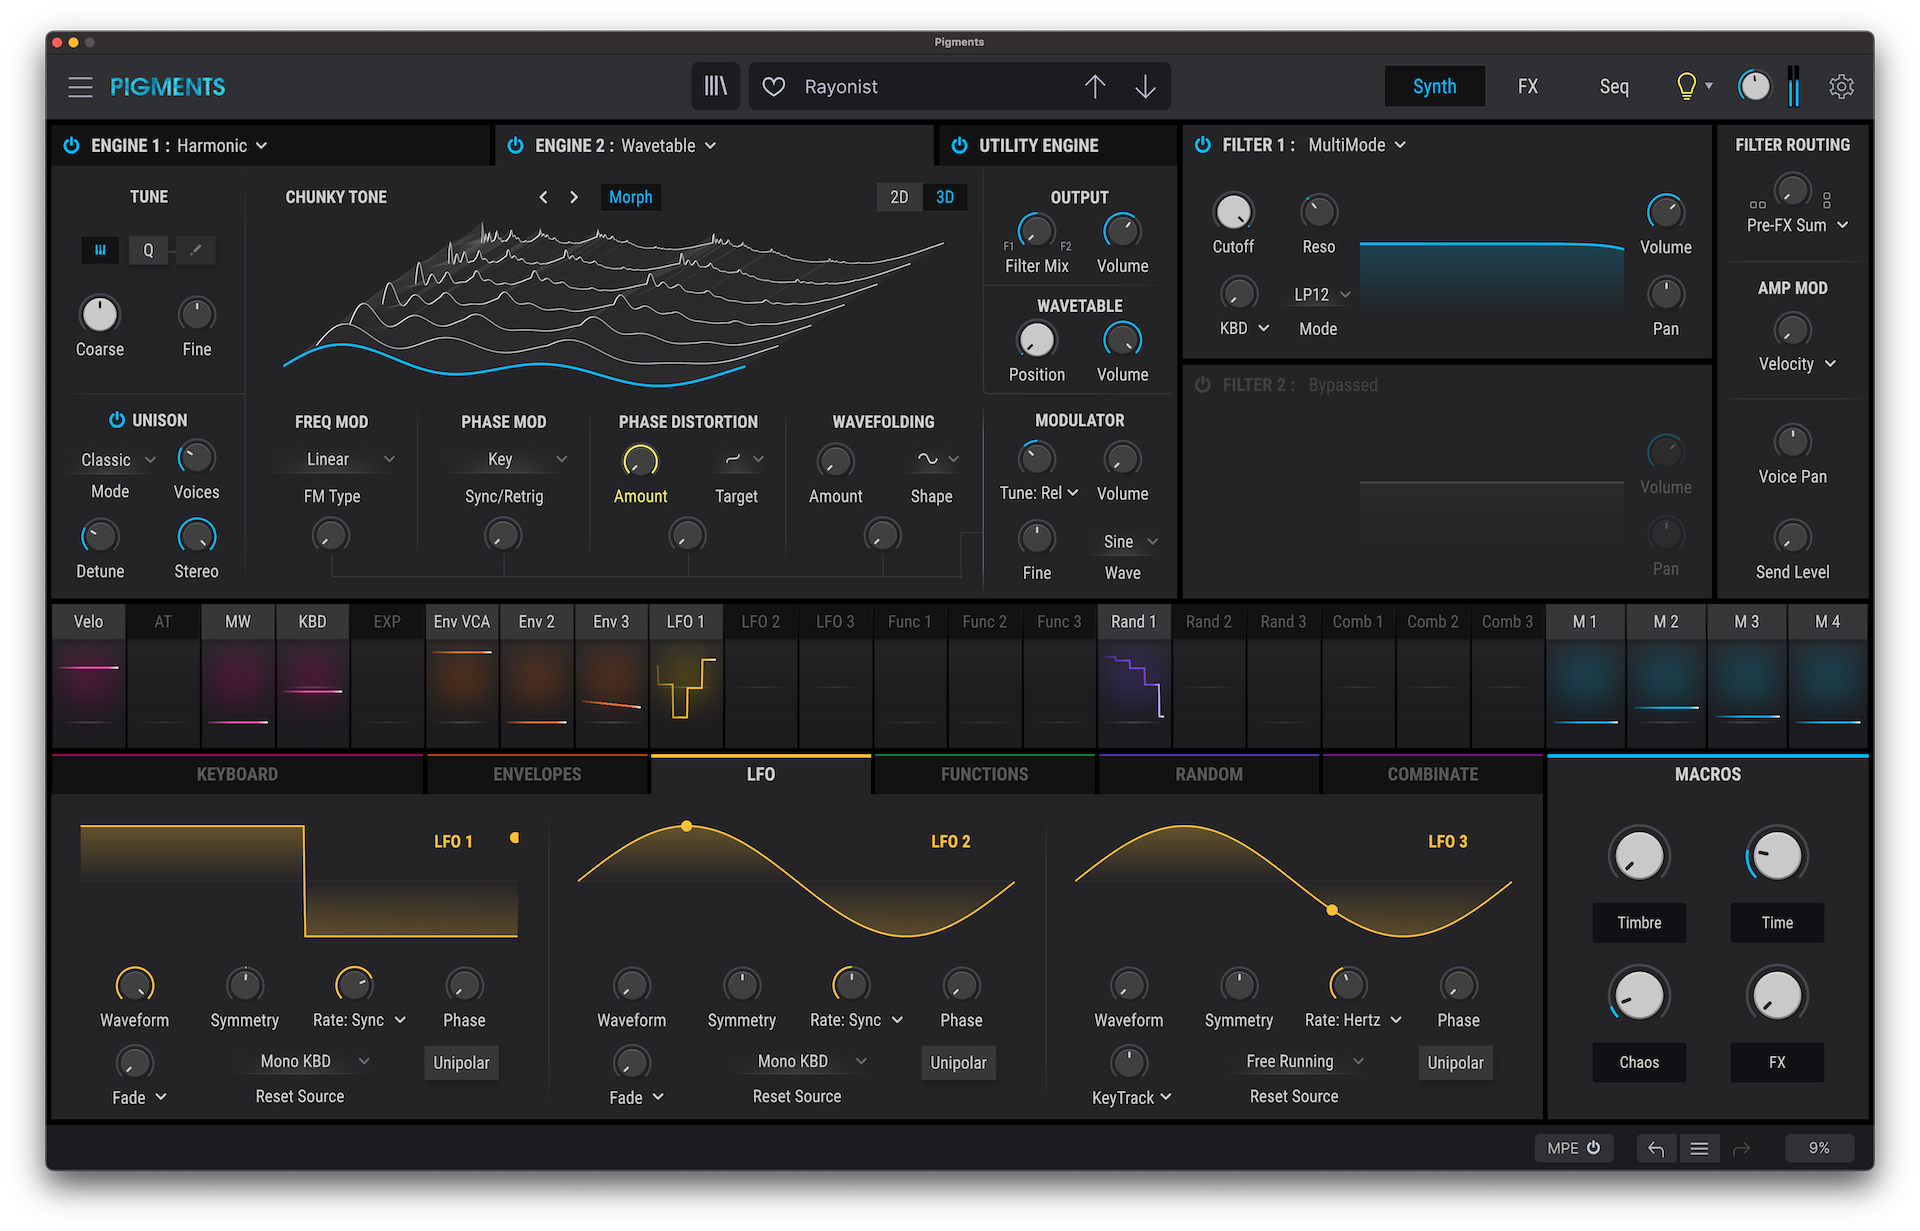Toggle Filter 1 power on/off

pyautogui.click(x=1201, y=144)
